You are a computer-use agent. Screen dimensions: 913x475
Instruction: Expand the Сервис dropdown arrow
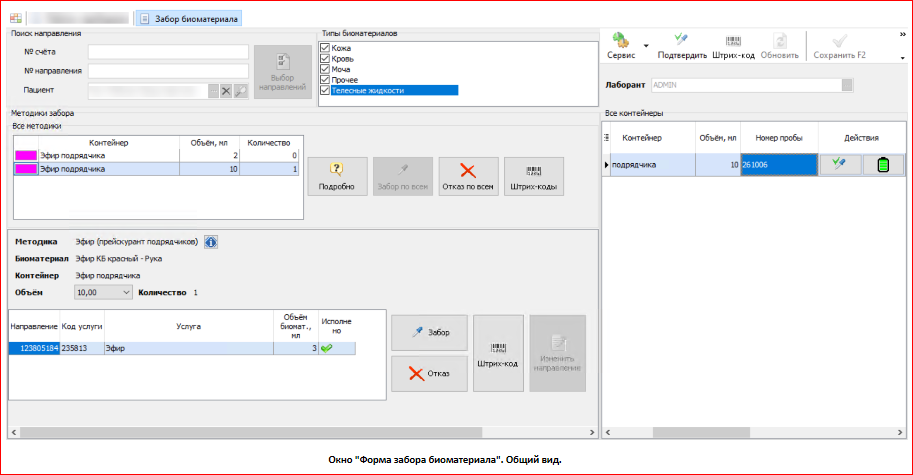[646, 46]
